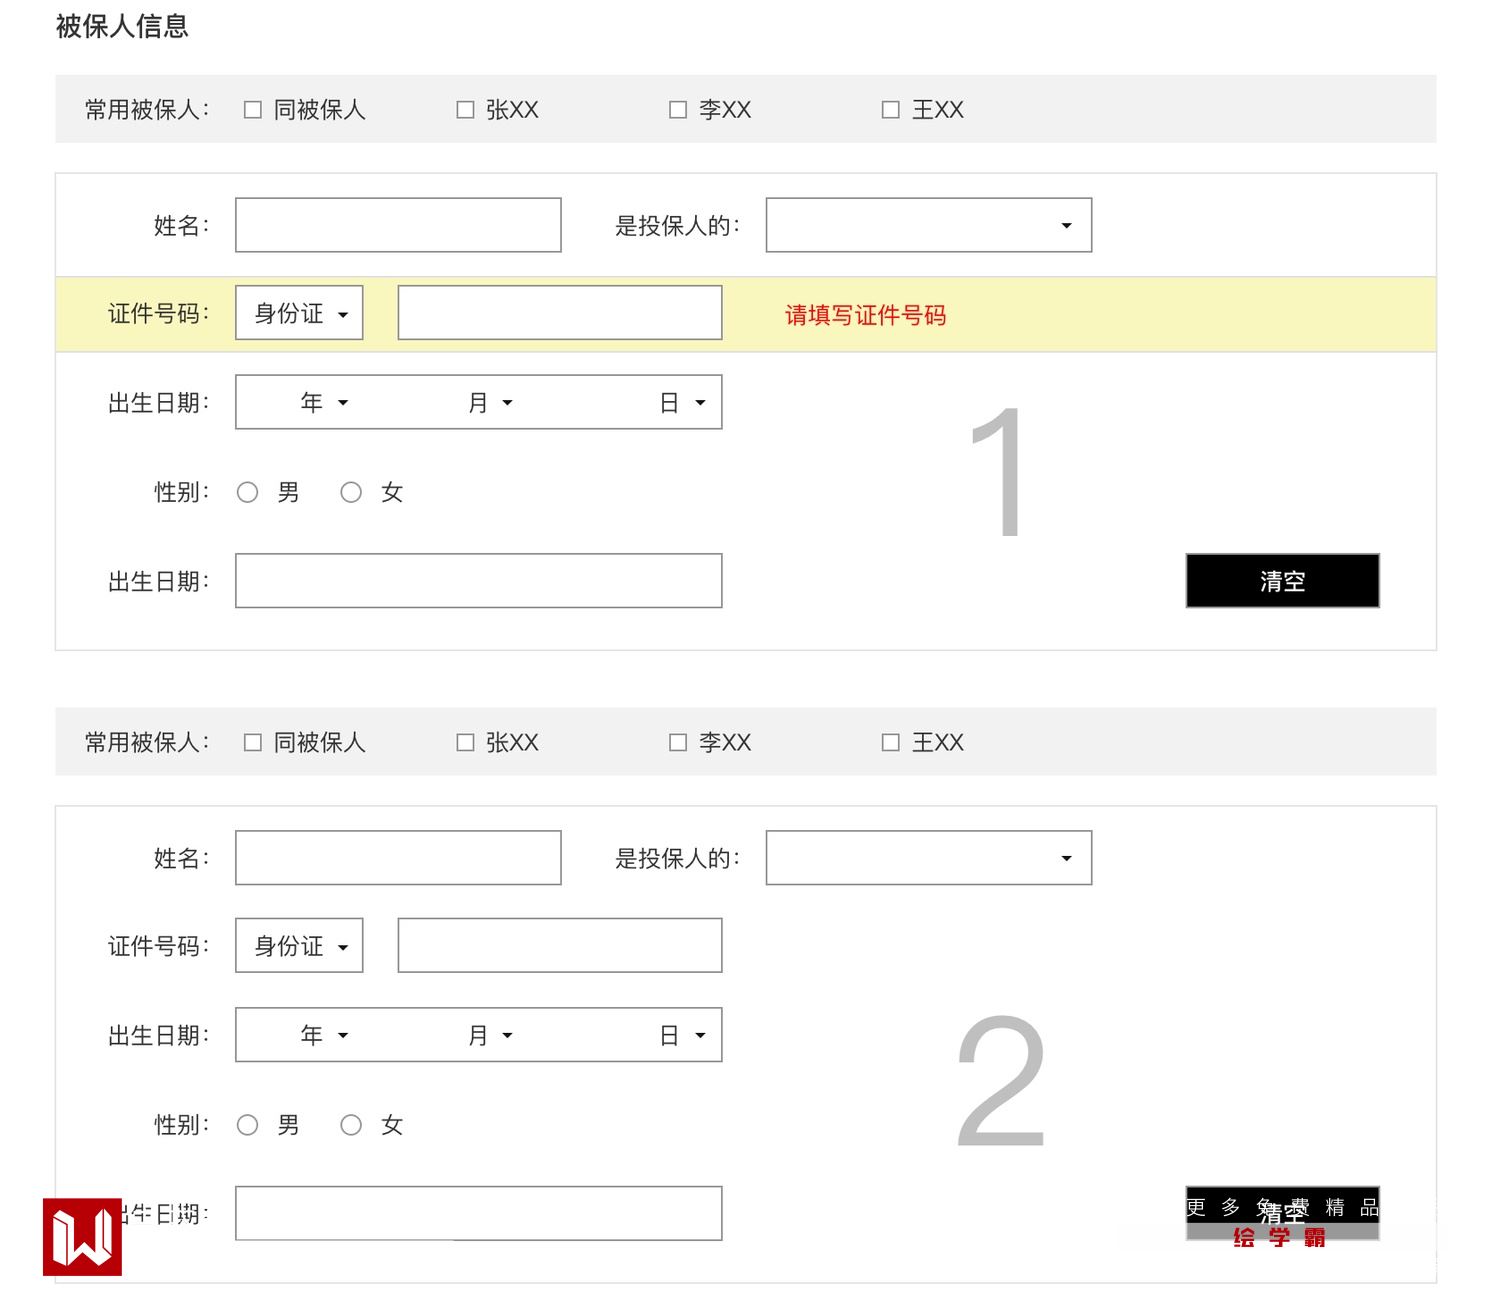Enable 王XX checkbox in form 2
The width and height of the screenshot is (1492, 1306).
tap(891, 742)
